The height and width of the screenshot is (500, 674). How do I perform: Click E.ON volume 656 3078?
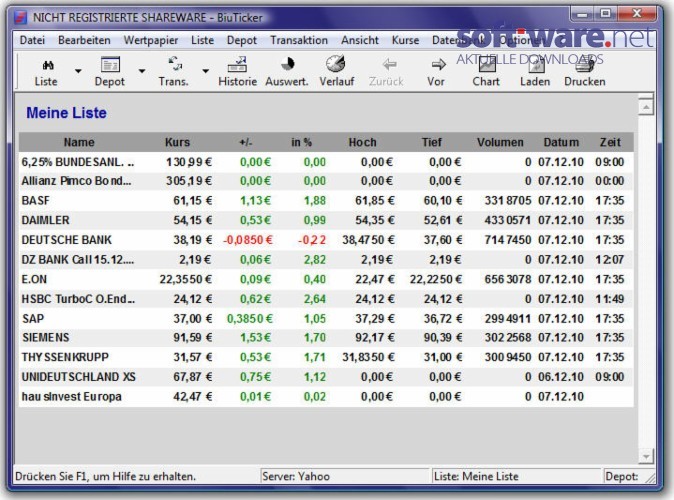(508, 279)
